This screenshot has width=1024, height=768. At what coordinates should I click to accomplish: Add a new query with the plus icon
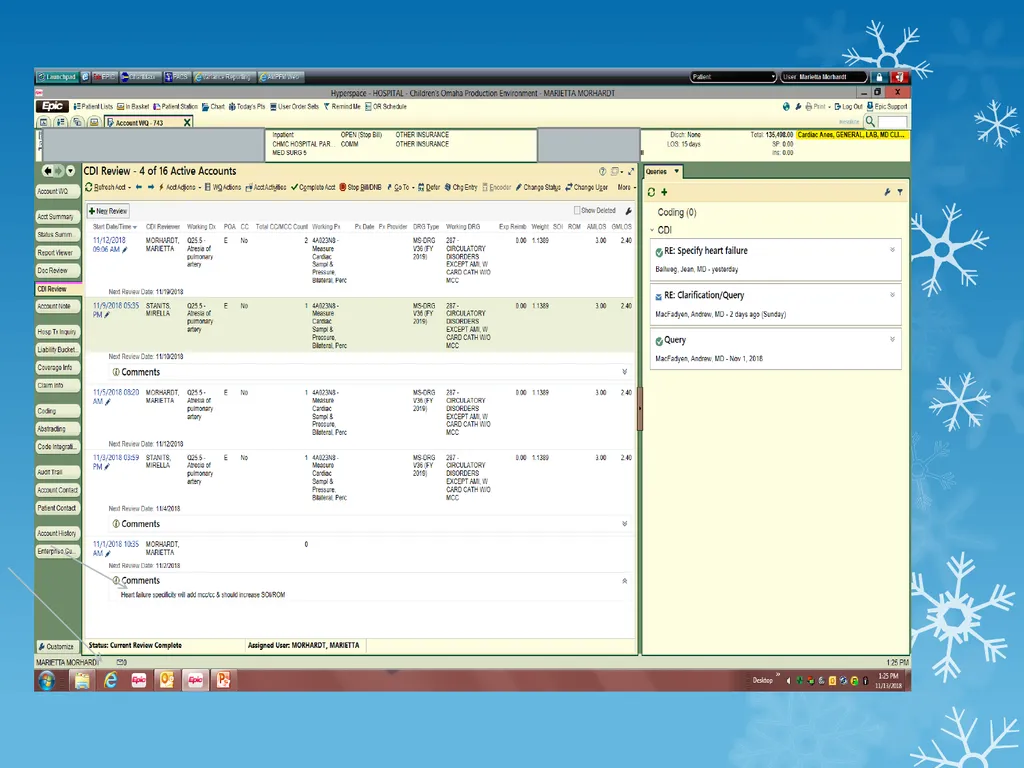tap(664, 192)
